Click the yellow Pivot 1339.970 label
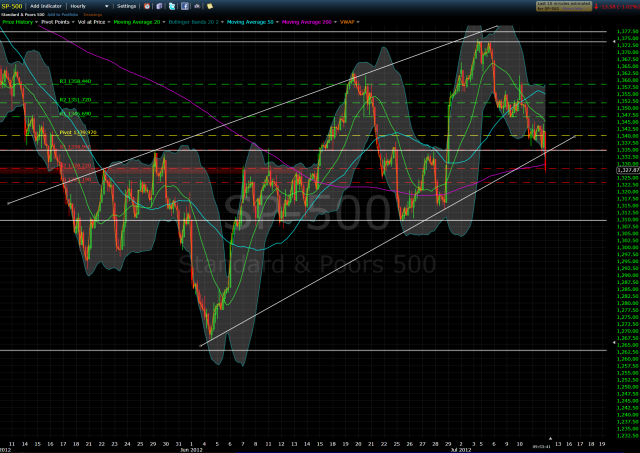Screen dimensions: 640x453 tap(78, 132)
